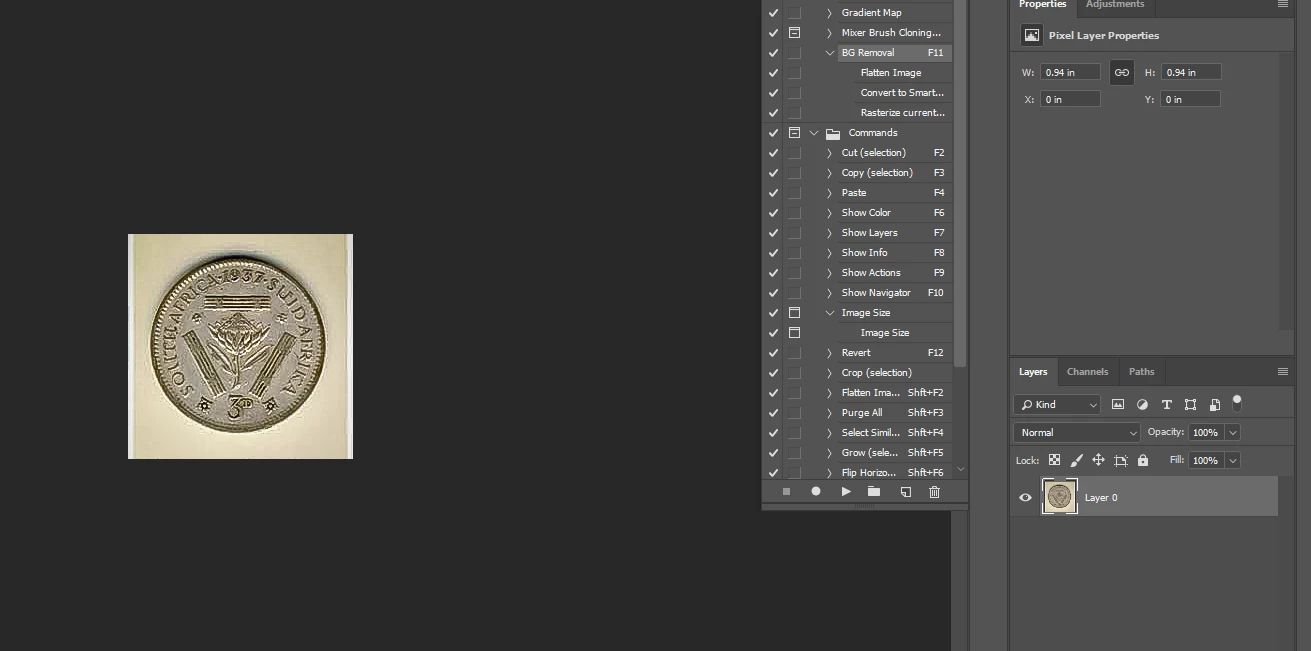The image size is (1311, 651).
Task: Select the Rasterize current step
Action: point(902,113)
